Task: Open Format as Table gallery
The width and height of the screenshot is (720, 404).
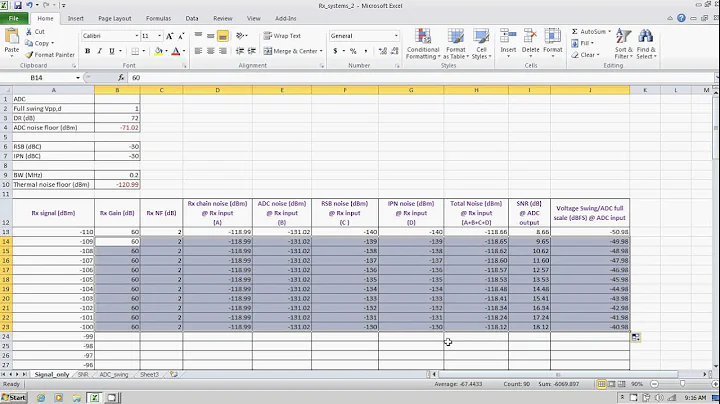Action: coord(456,44)
